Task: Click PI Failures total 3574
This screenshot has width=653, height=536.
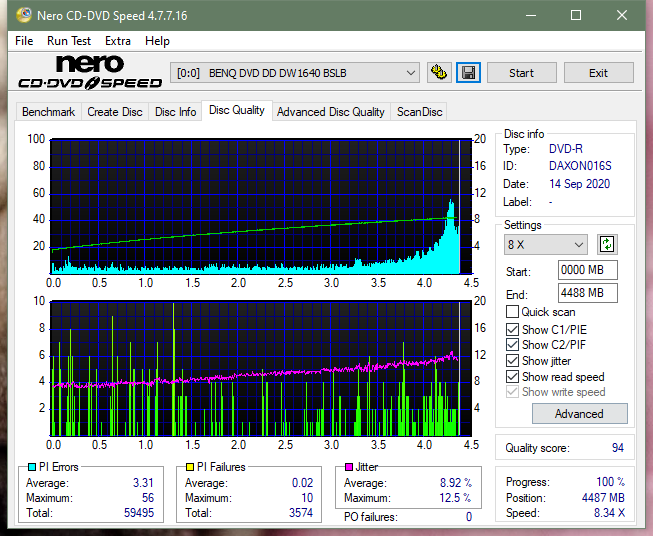Action: coord(301,513)
